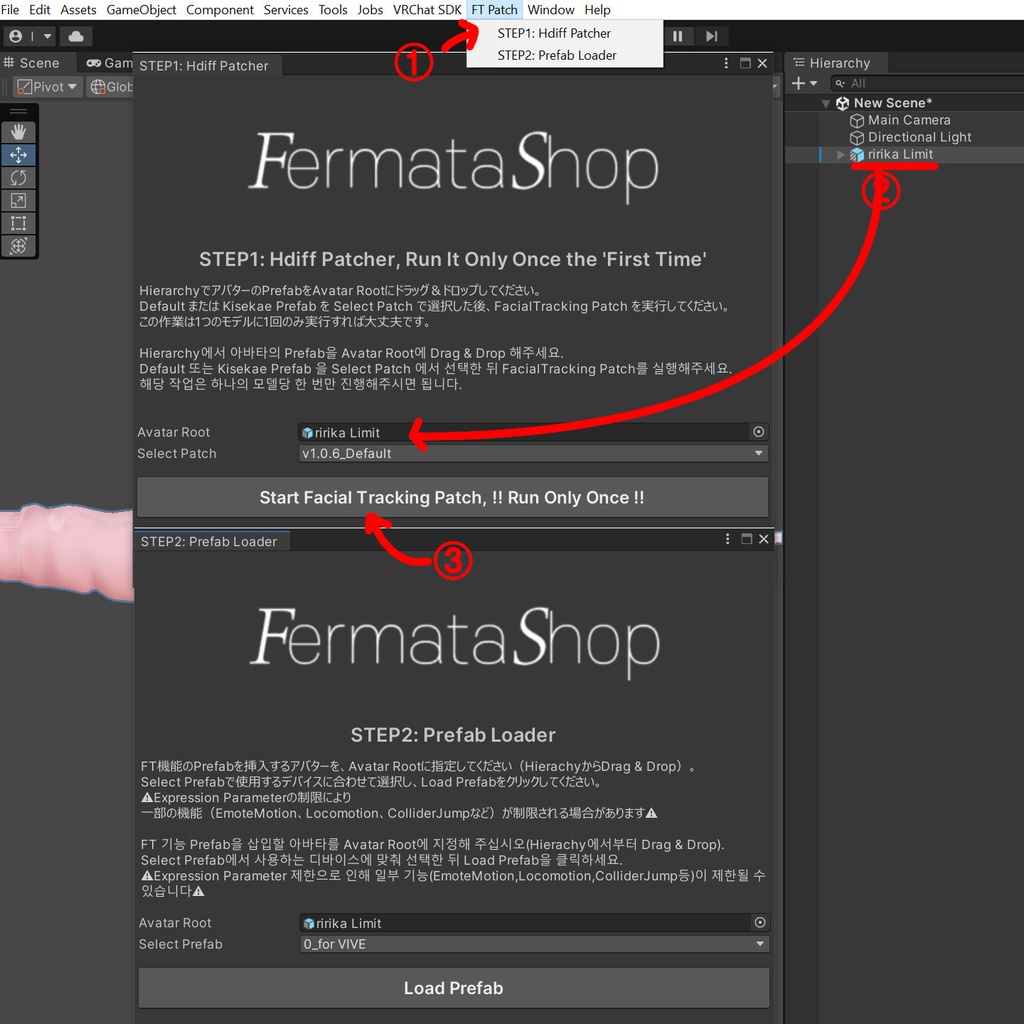Open the Avatar Root object picker in STEP1
The image size is (1024, 1024).
758,432
